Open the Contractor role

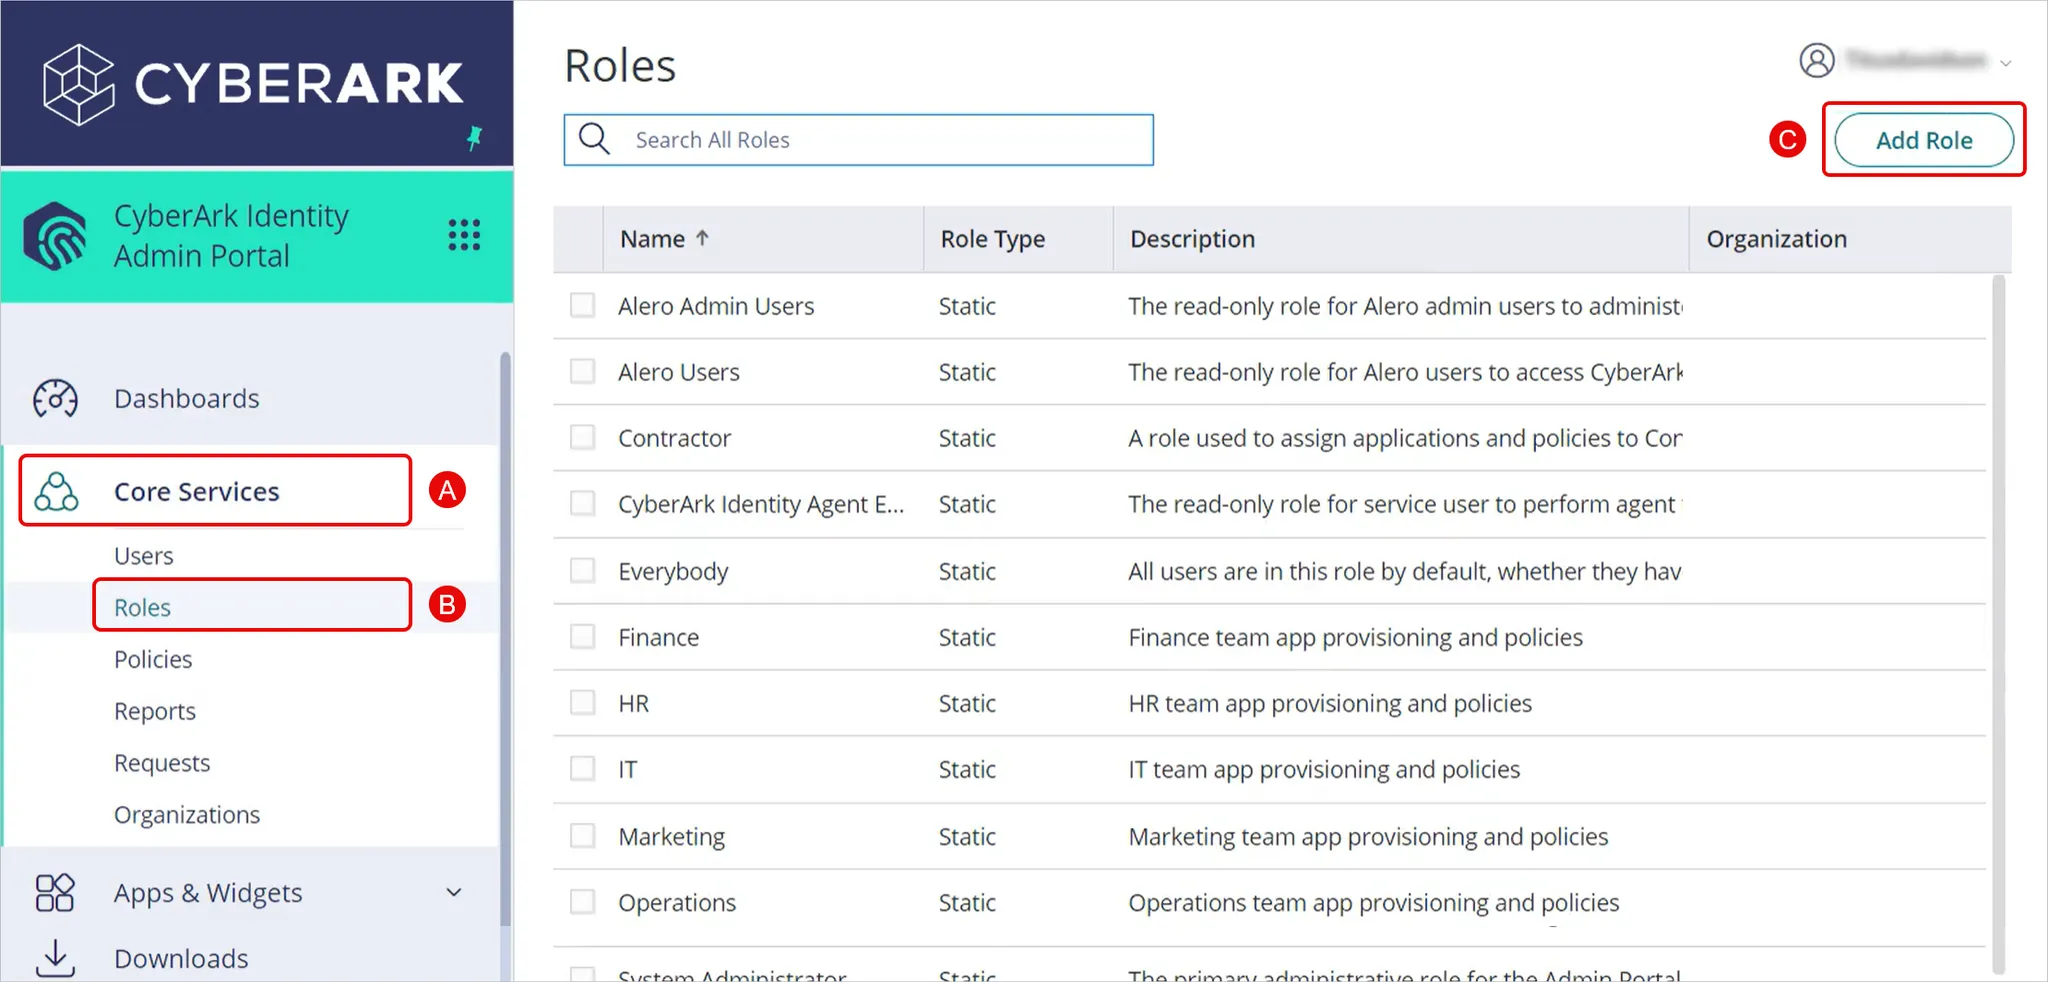pyautogui.click(x=674, y=438)
